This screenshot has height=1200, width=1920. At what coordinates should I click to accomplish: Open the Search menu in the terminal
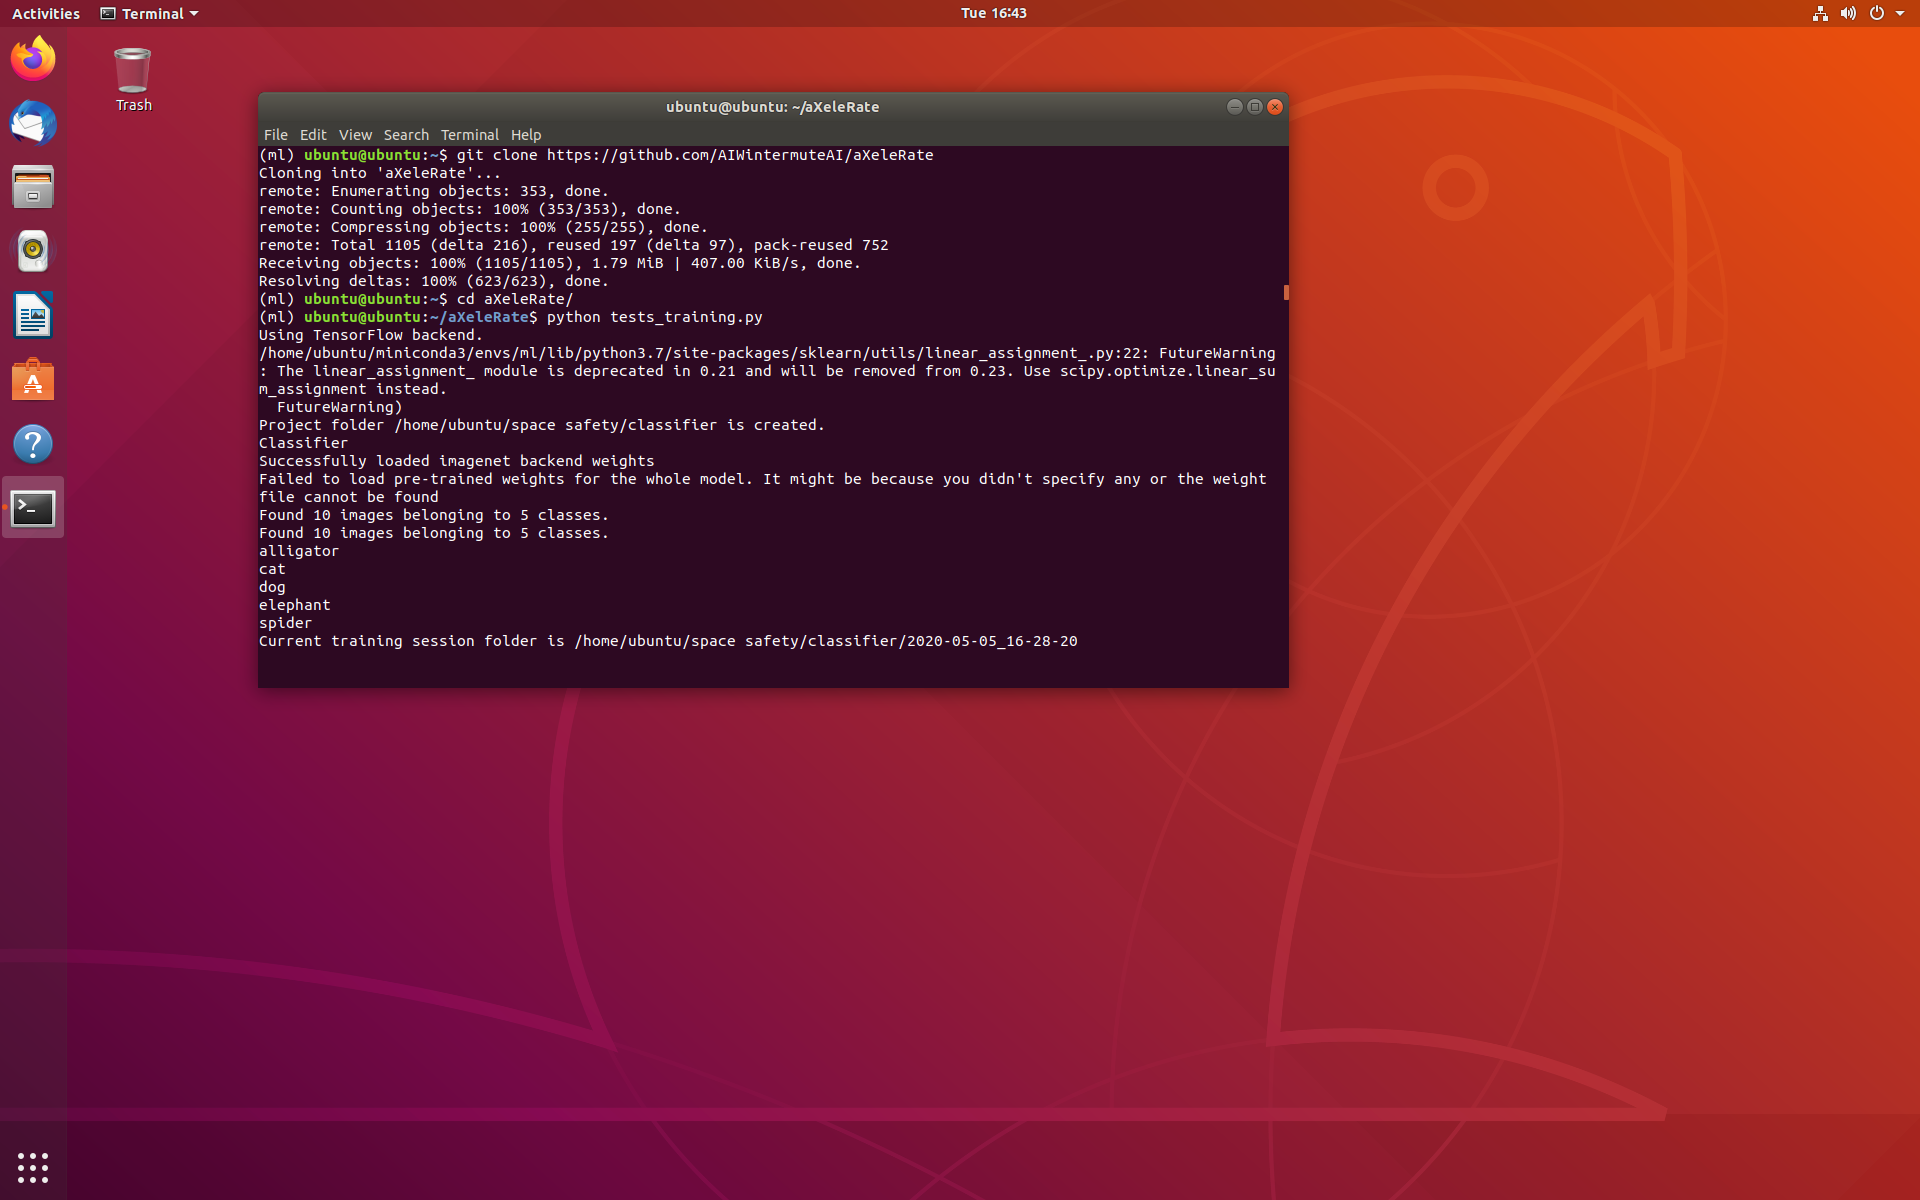[x=406, y=135]
